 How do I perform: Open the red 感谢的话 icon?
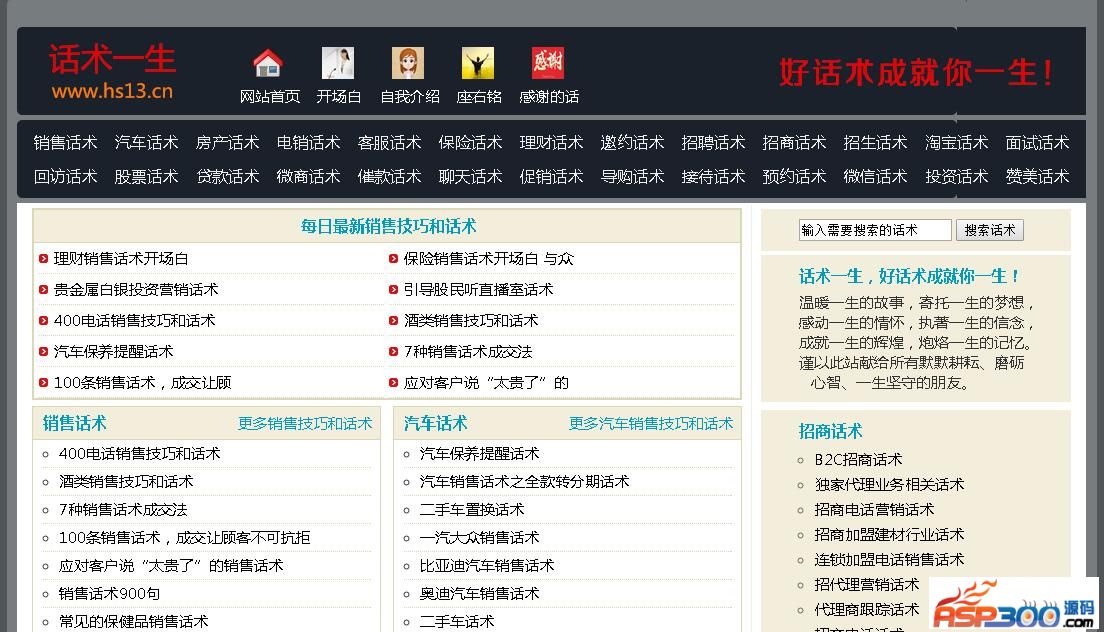548,64
